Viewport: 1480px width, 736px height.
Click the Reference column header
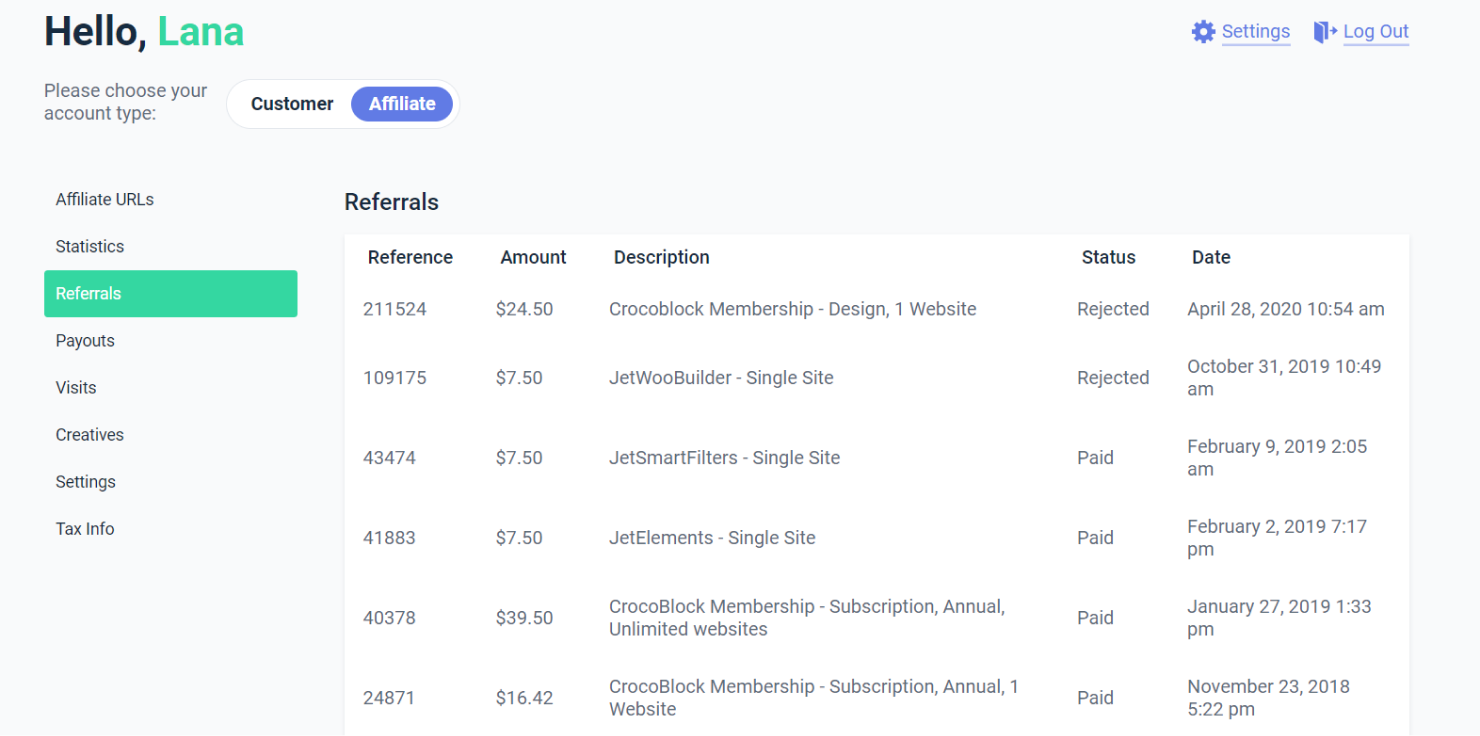pos(410,257)
